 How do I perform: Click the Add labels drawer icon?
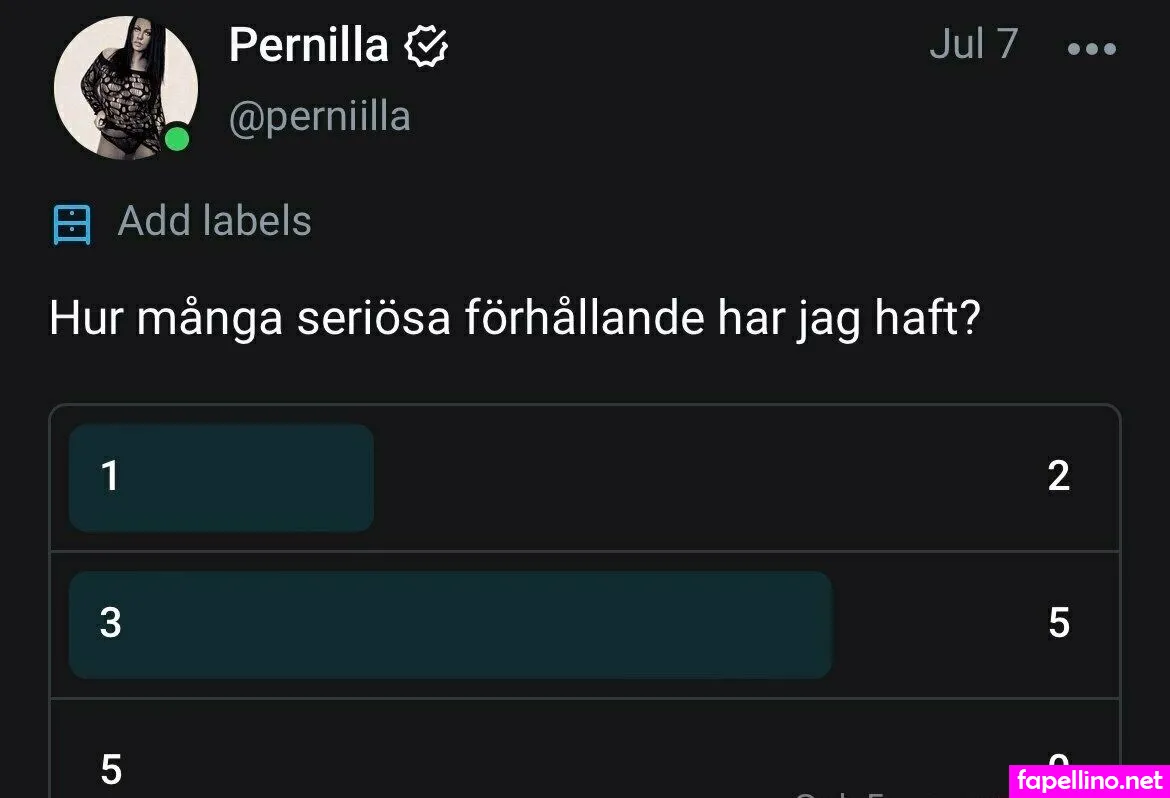72,224
